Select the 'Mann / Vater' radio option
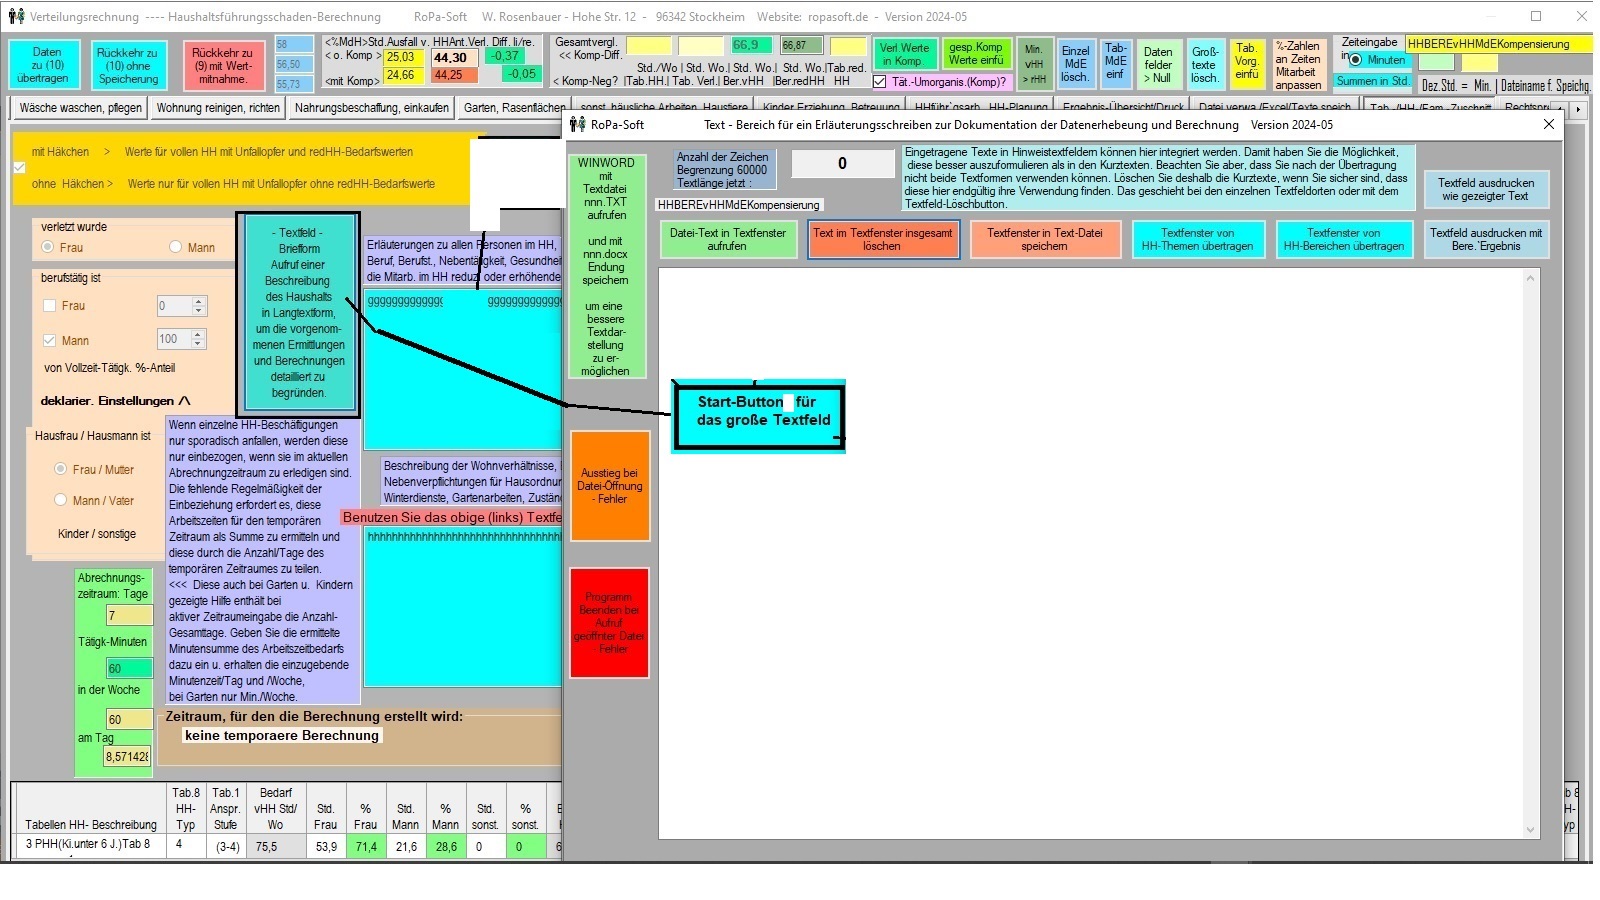This screenshot has height=900, width=1600. click(x=60, y=500)
